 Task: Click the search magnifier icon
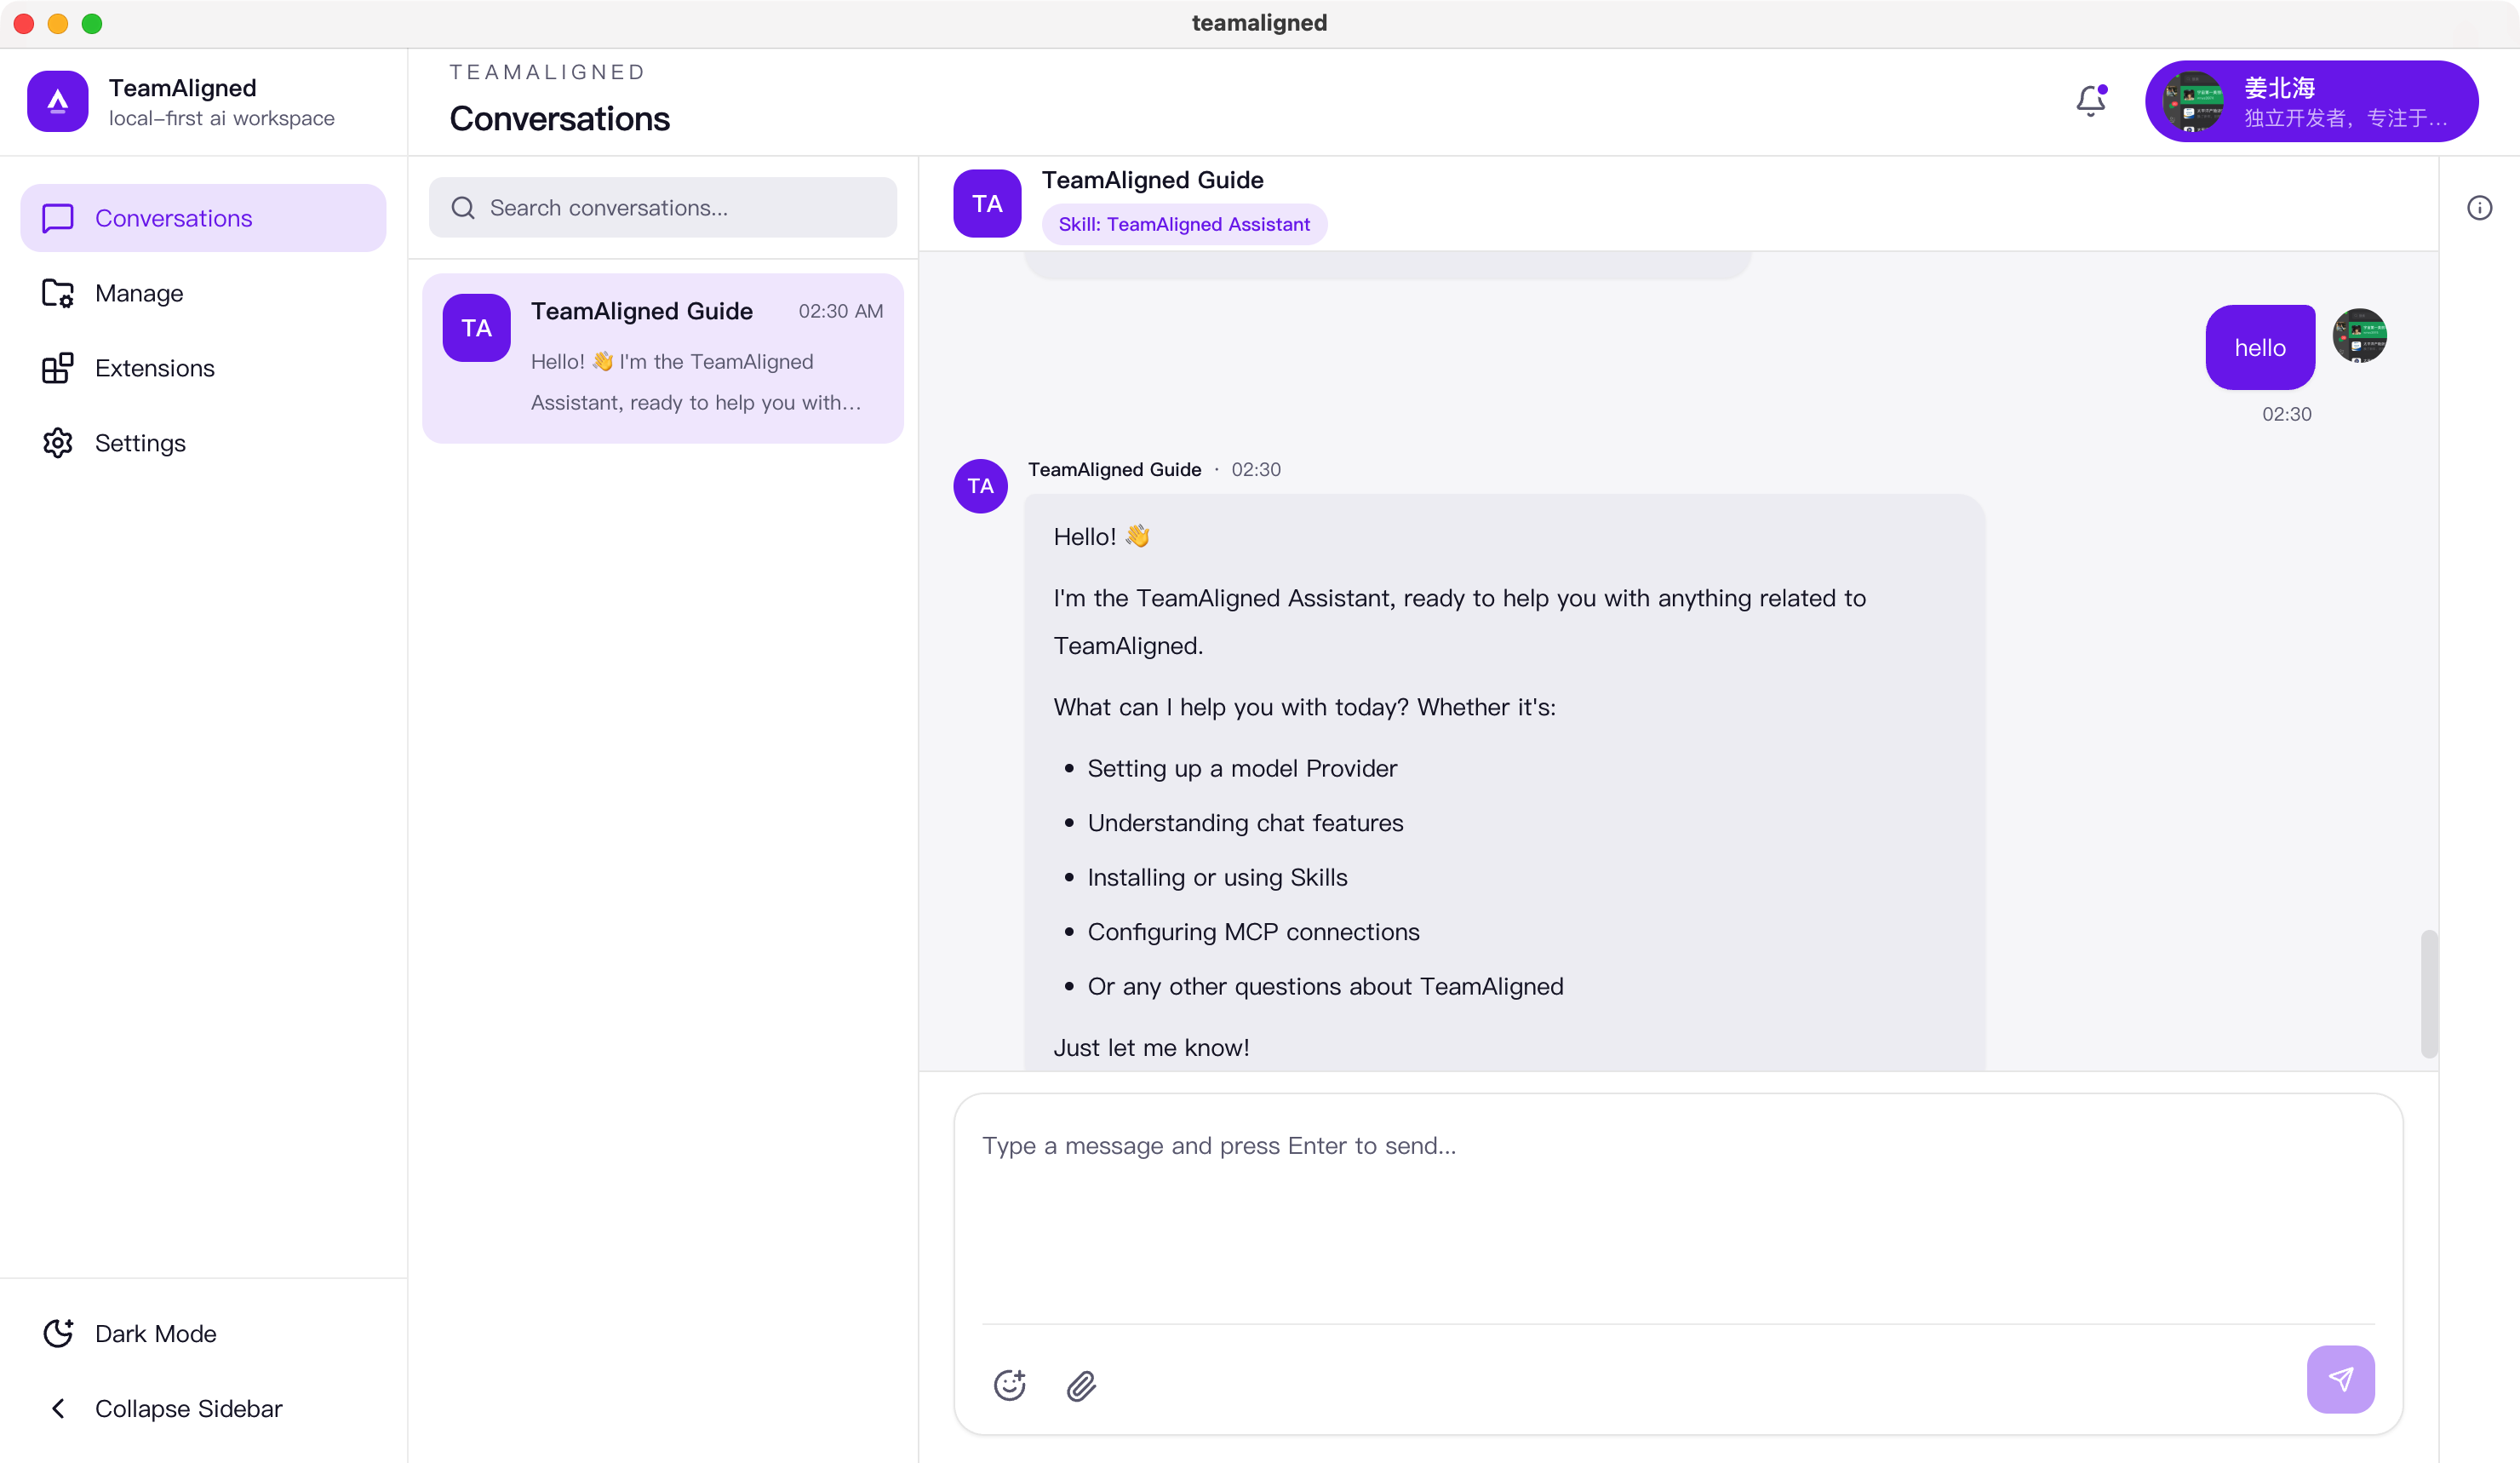point(463,208)
